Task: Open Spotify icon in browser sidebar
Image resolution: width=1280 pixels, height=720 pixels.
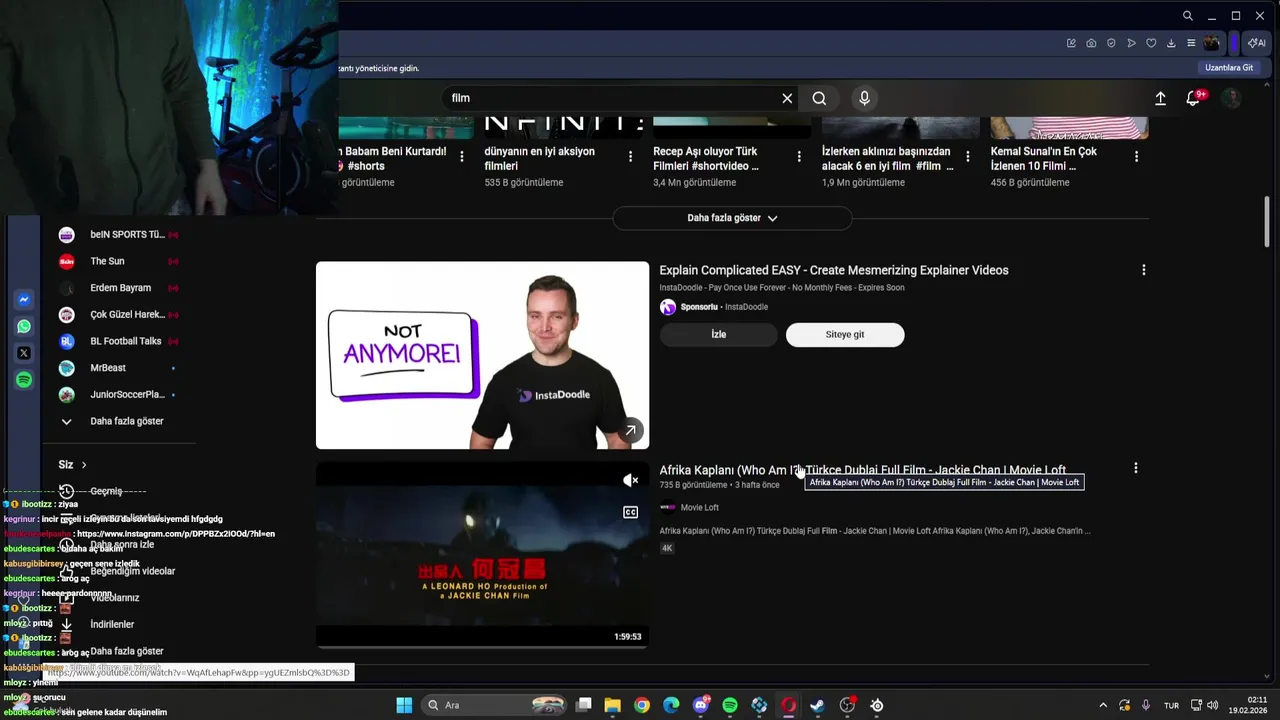Action: click(x=24, y=380)
